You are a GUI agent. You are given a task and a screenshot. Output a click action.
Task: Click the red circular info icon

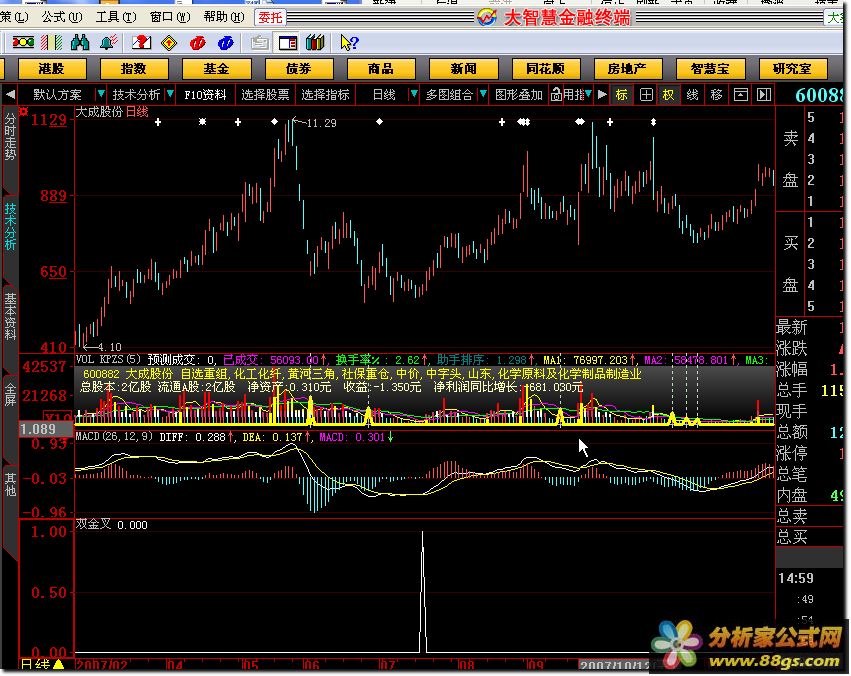198,42
